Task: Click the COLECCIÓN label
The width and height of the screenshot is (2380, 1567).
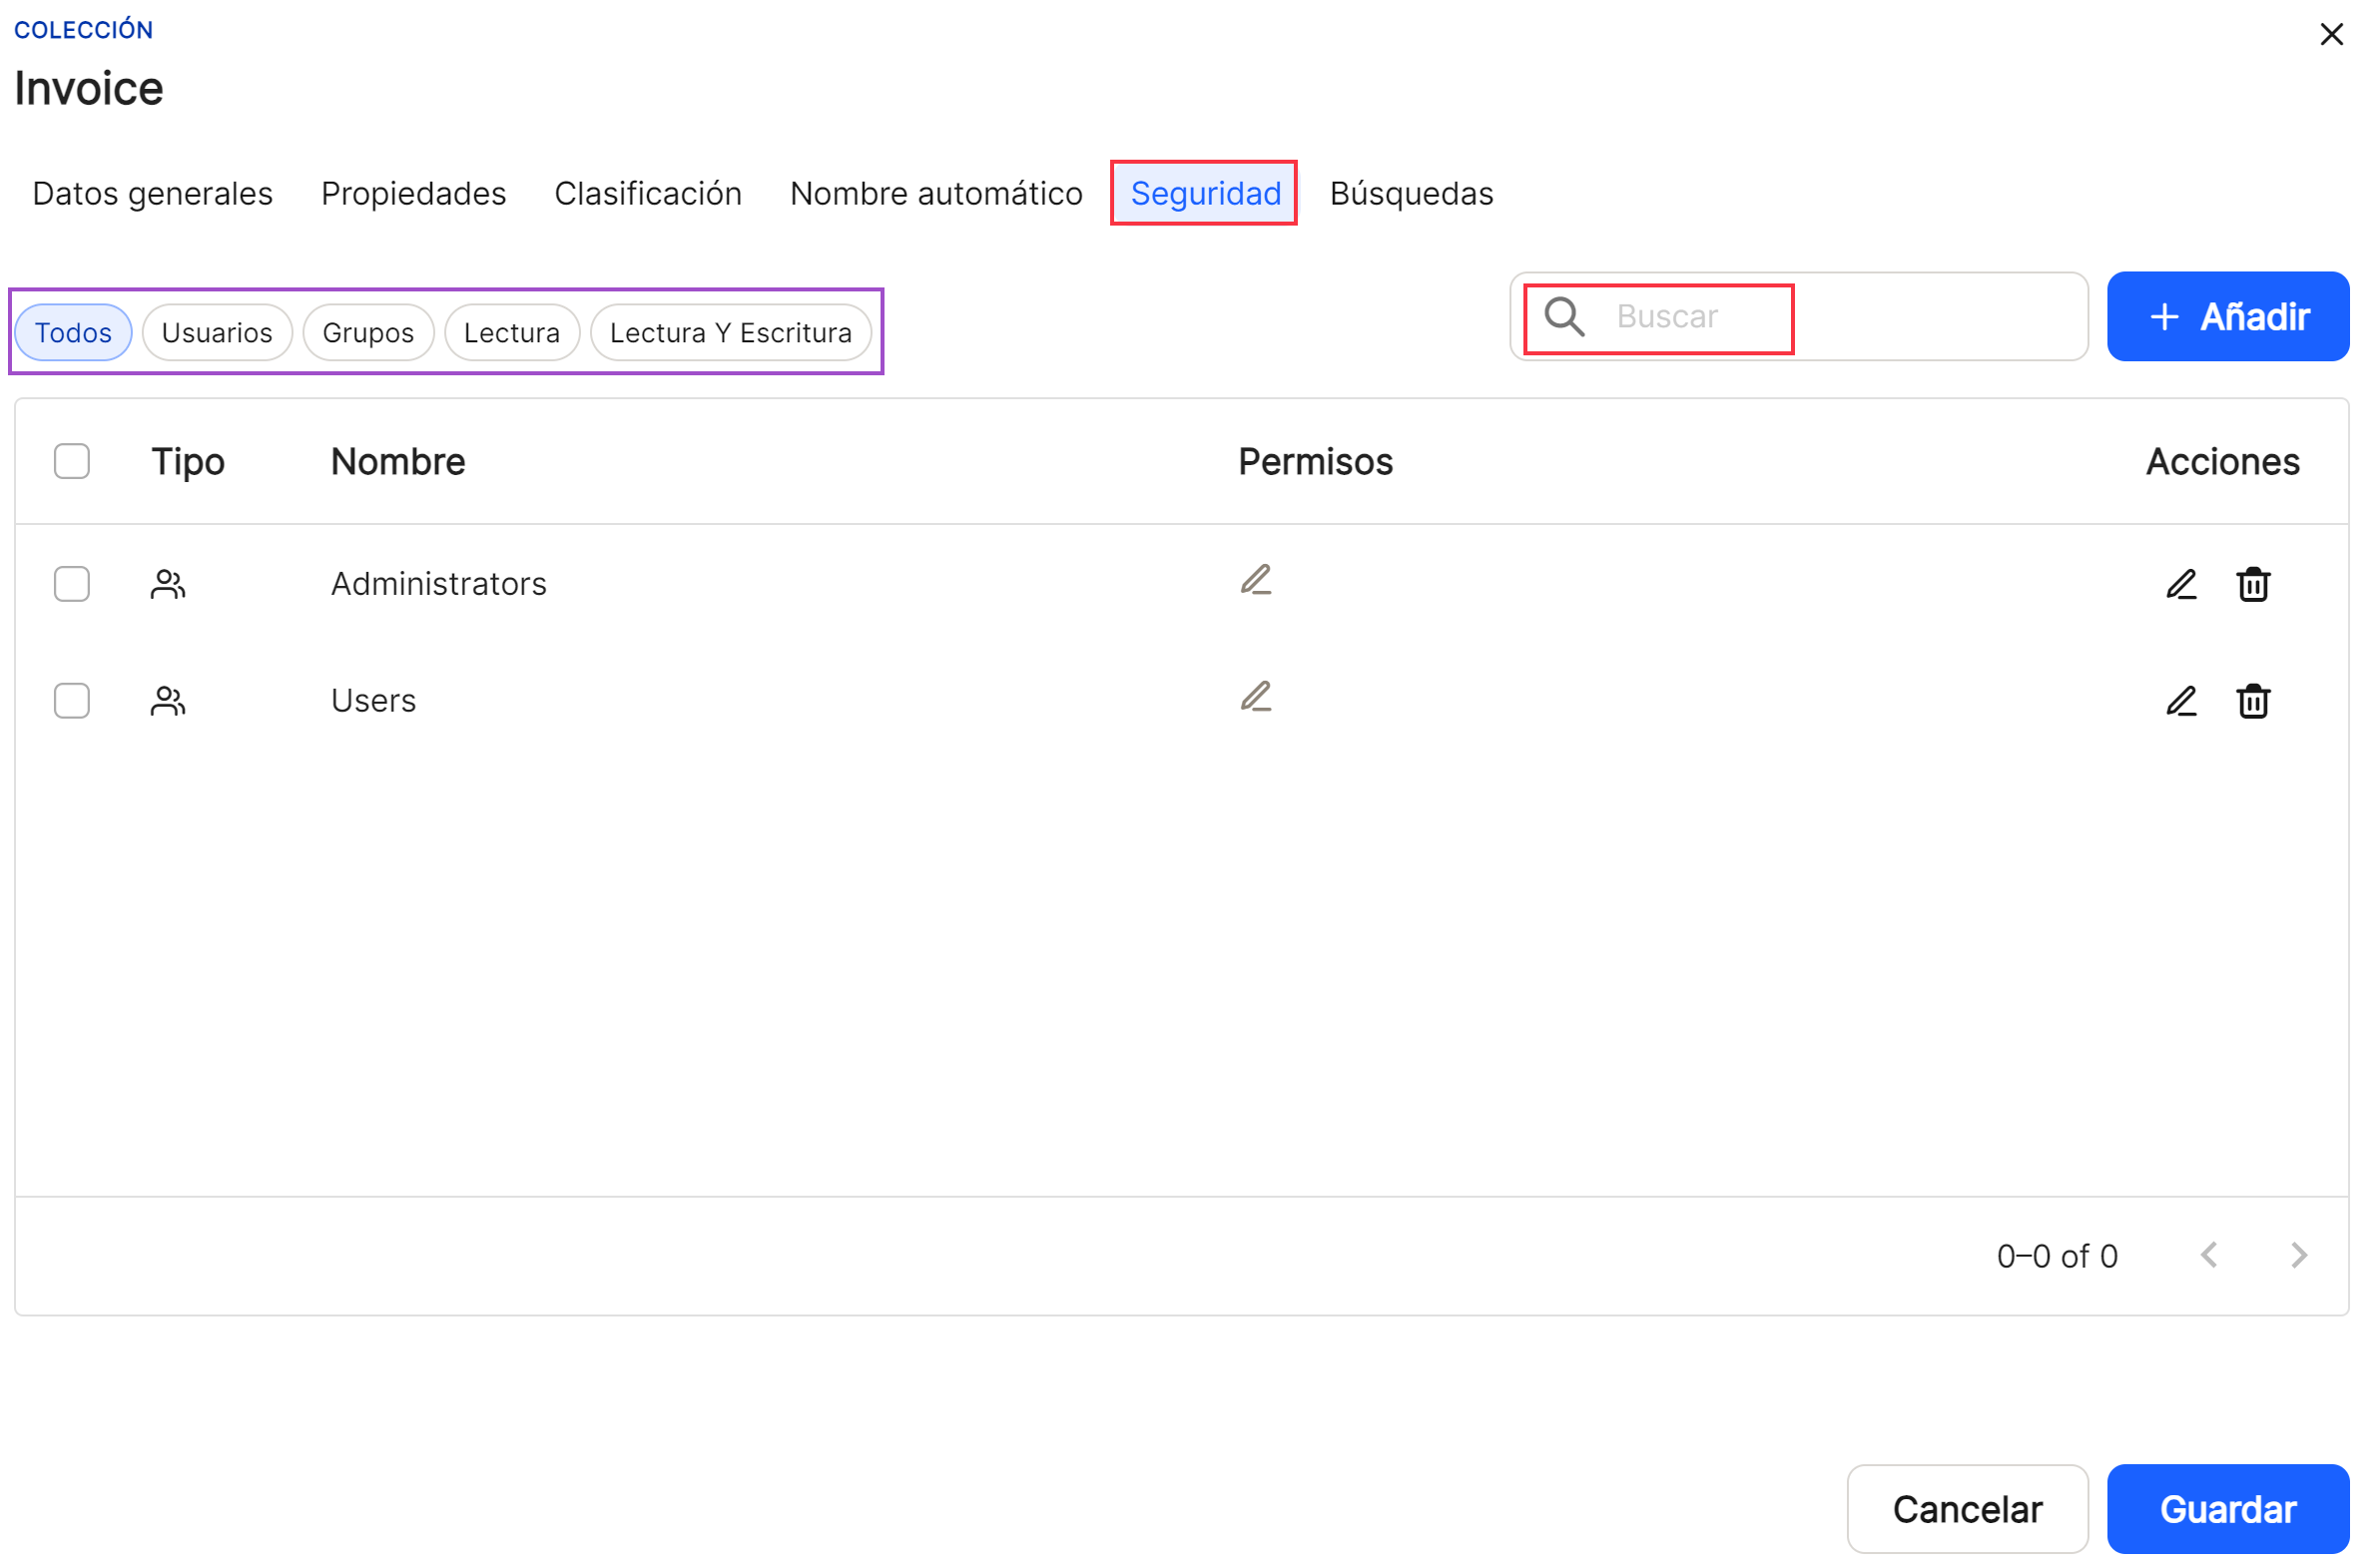Action: point(84,30)
